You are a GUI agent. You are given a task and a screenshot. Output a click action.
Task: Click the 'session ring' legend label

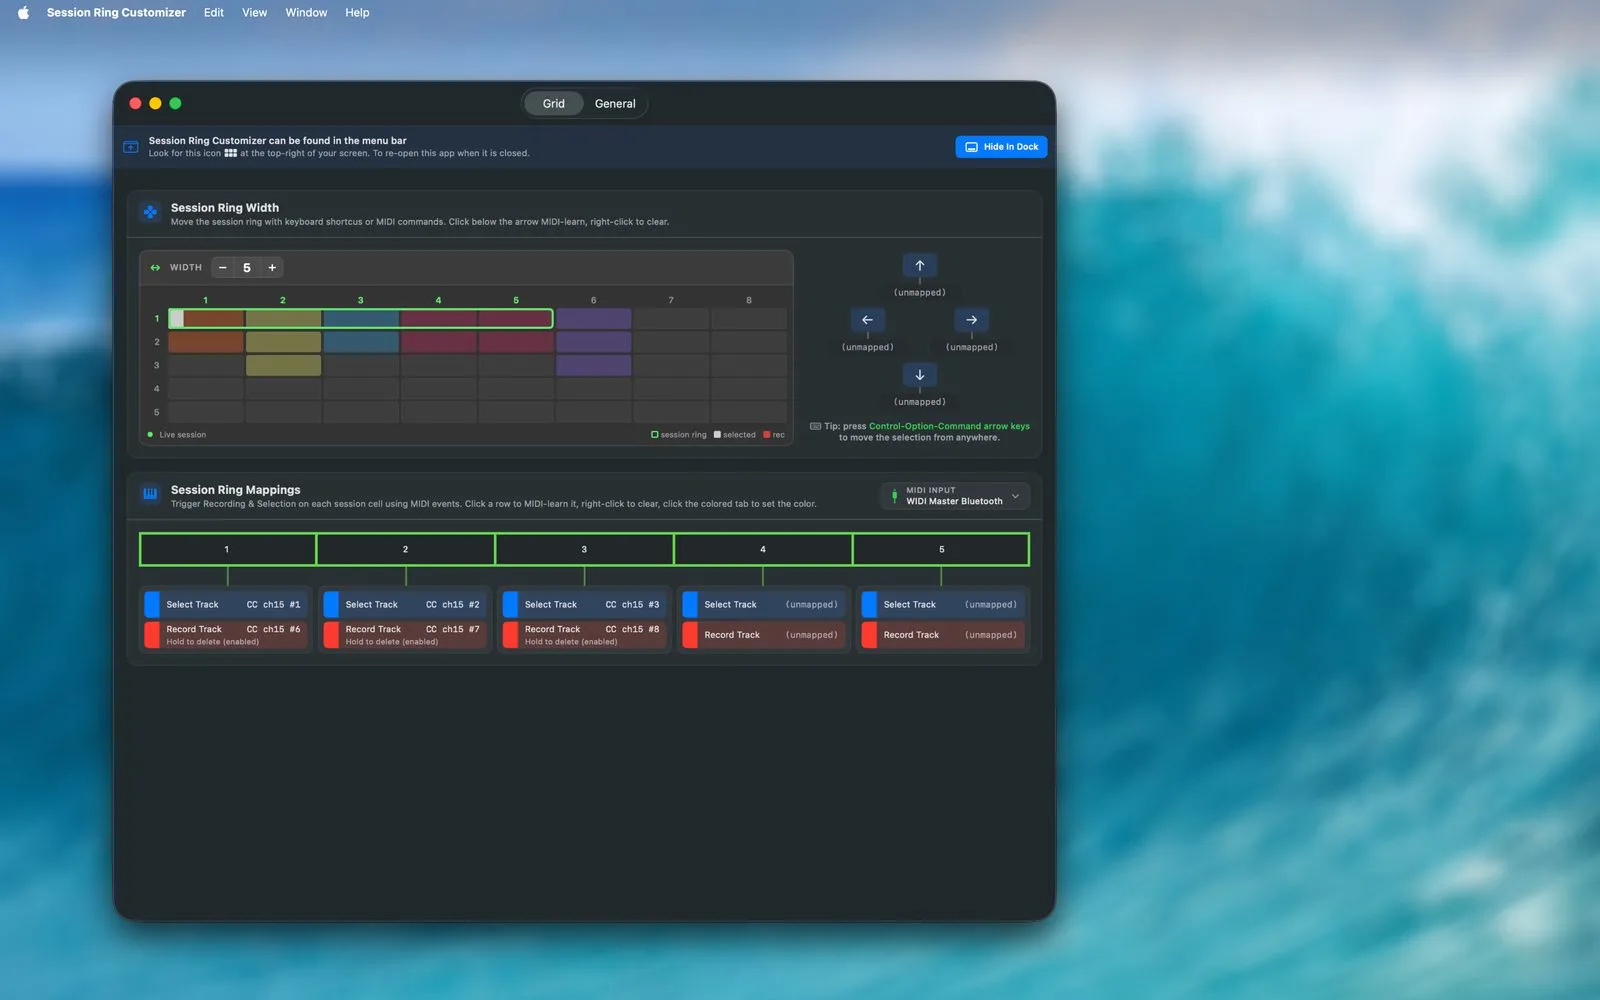pos(683,435)
